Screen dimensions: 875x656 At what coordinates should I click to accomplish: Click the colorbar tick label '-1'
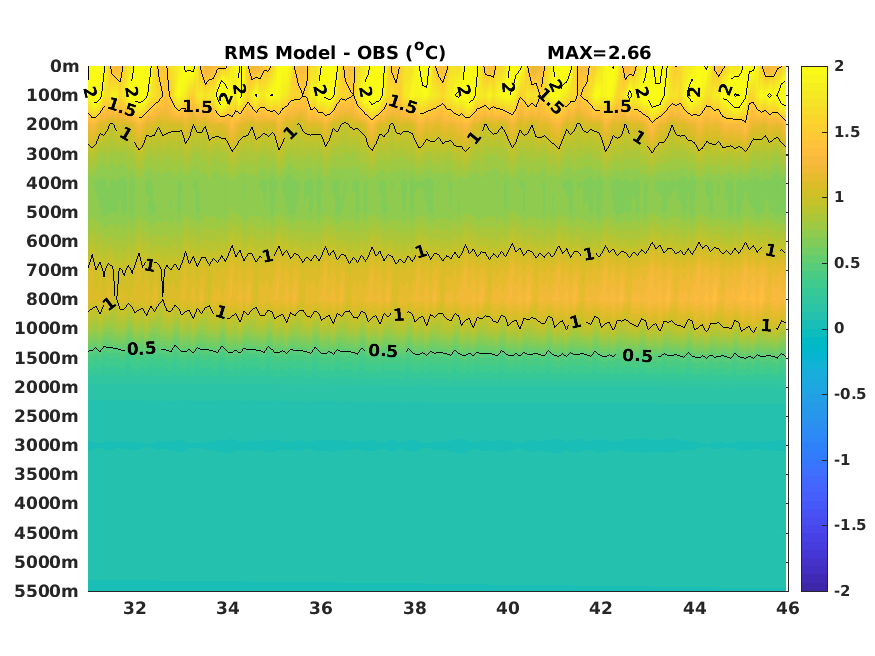[x=842, y=460]
